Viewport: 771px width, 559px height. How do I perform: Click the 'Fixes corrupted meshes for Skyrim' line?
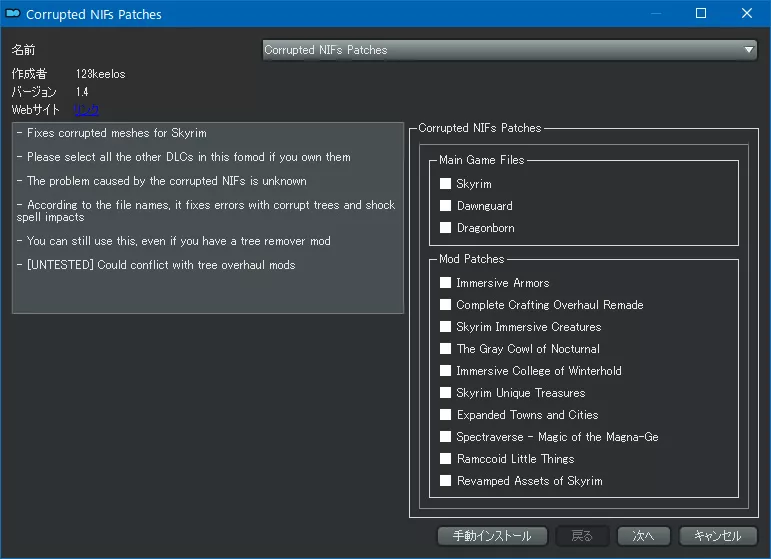point(112,133)
